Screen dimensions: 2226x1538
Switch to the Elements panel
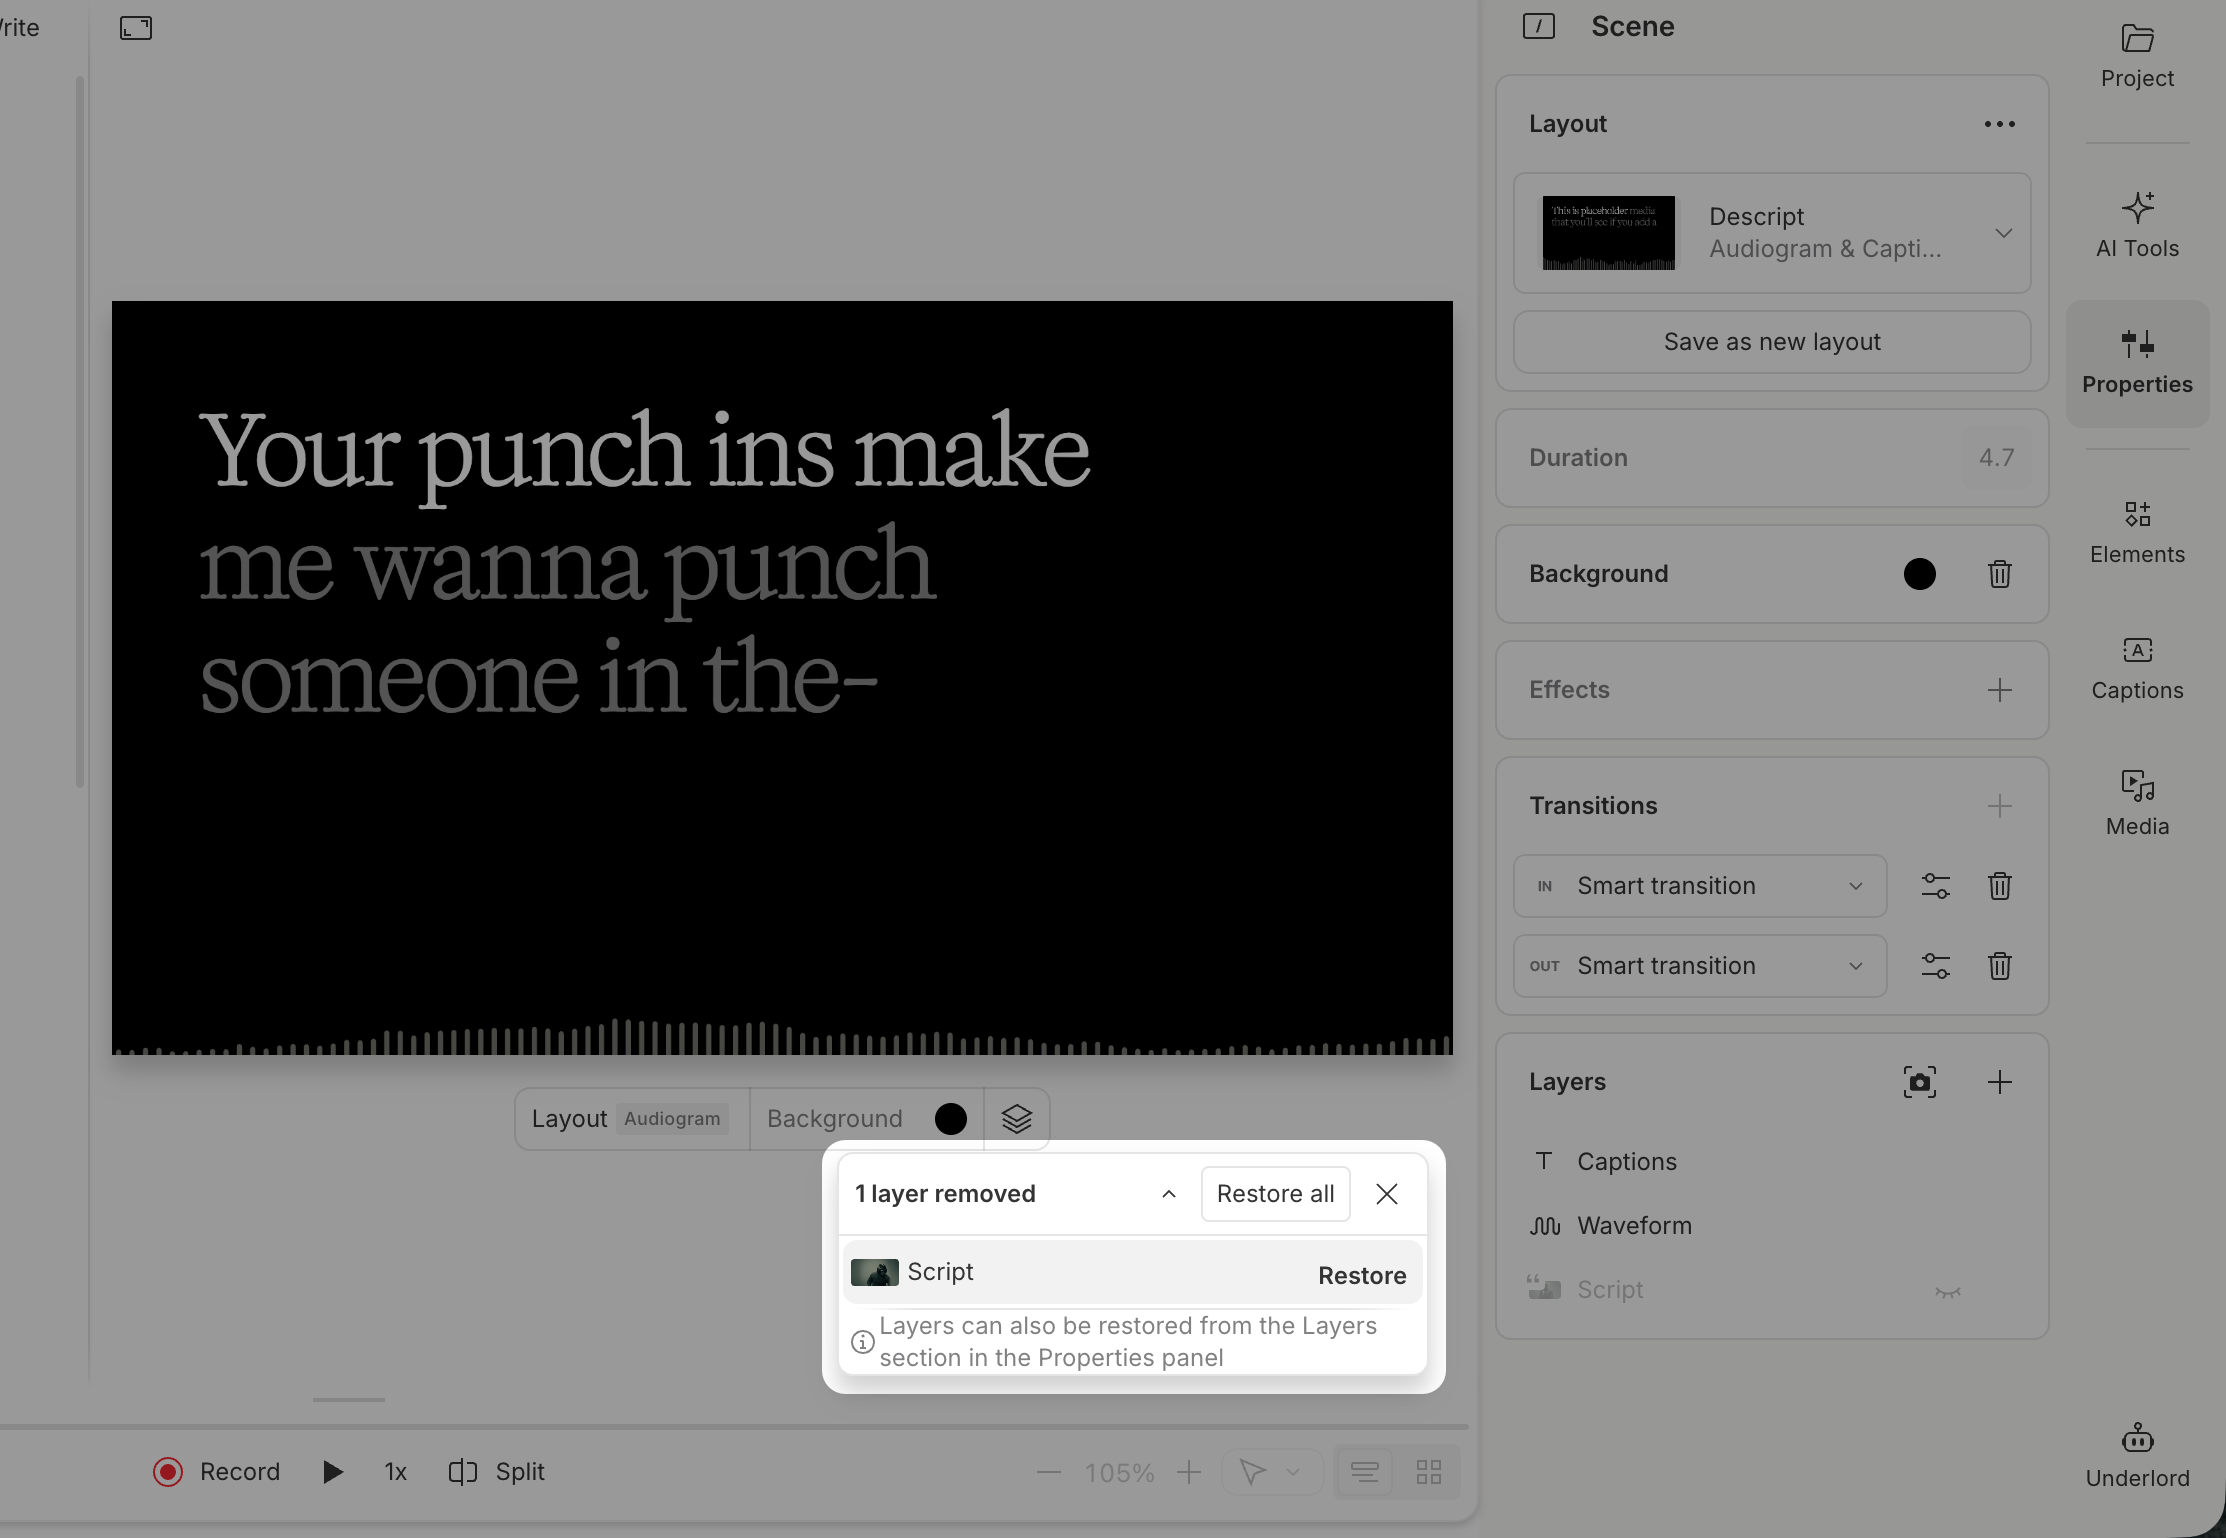click(2137, 530)
